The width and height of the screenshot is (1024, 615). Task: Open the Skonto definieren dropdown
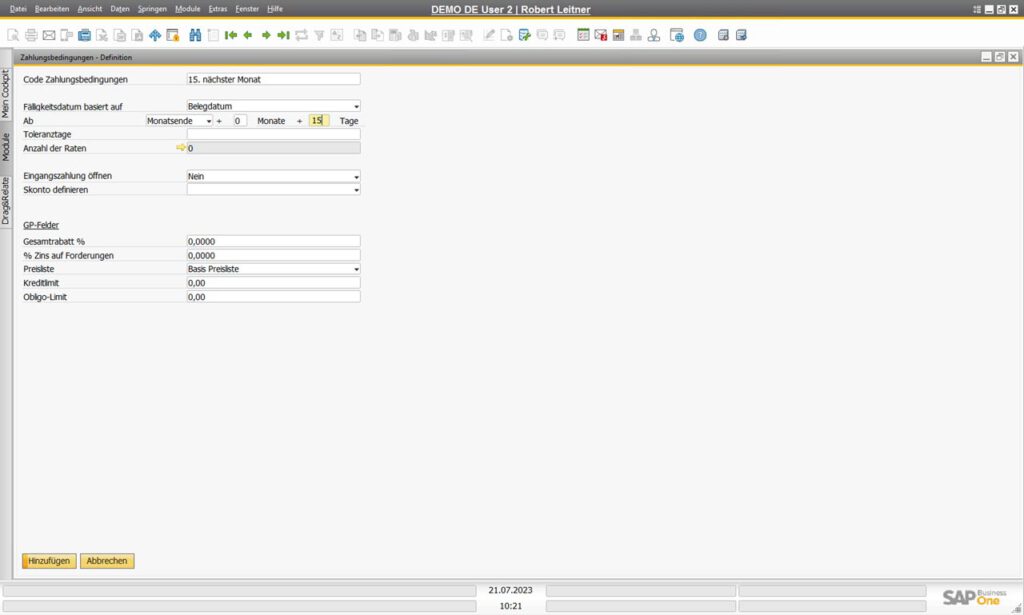(356, 190)
